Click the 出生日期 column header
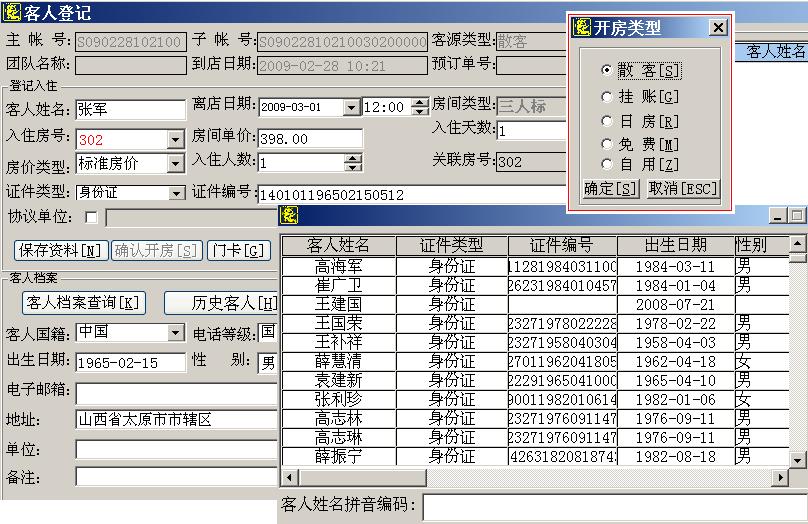The image size is (808, 524). tap(675, 245)
